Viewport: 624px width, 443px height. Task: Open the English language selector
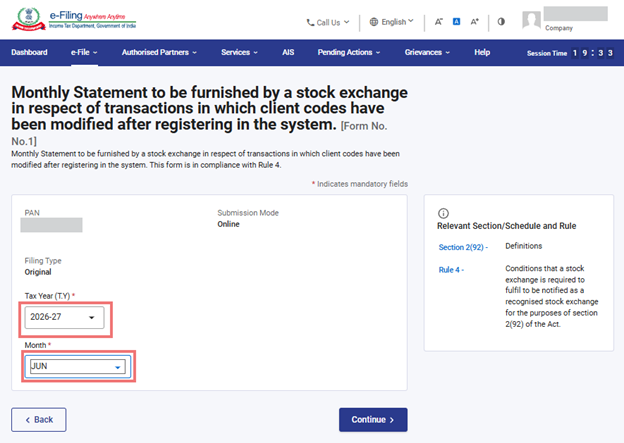(x=391, y=21)
